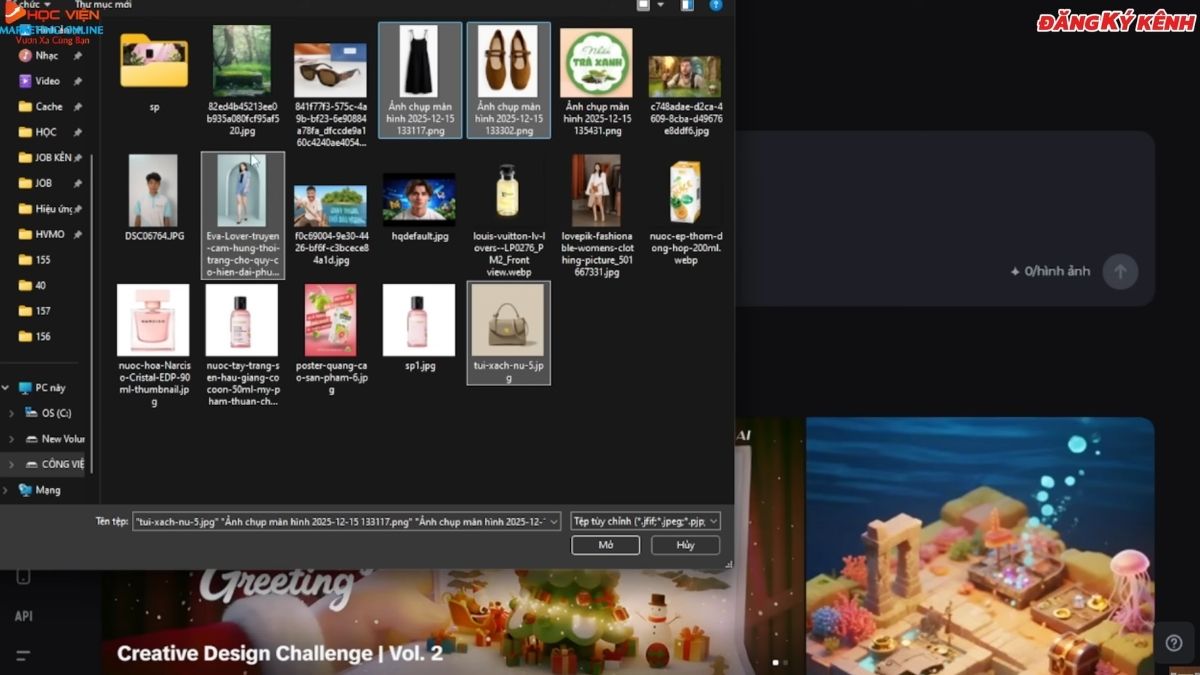Image resolution: width=1200 pixels, height=675 pixels.
Task: Open the view mode dropdown arrow
Action: pos(661,5)
